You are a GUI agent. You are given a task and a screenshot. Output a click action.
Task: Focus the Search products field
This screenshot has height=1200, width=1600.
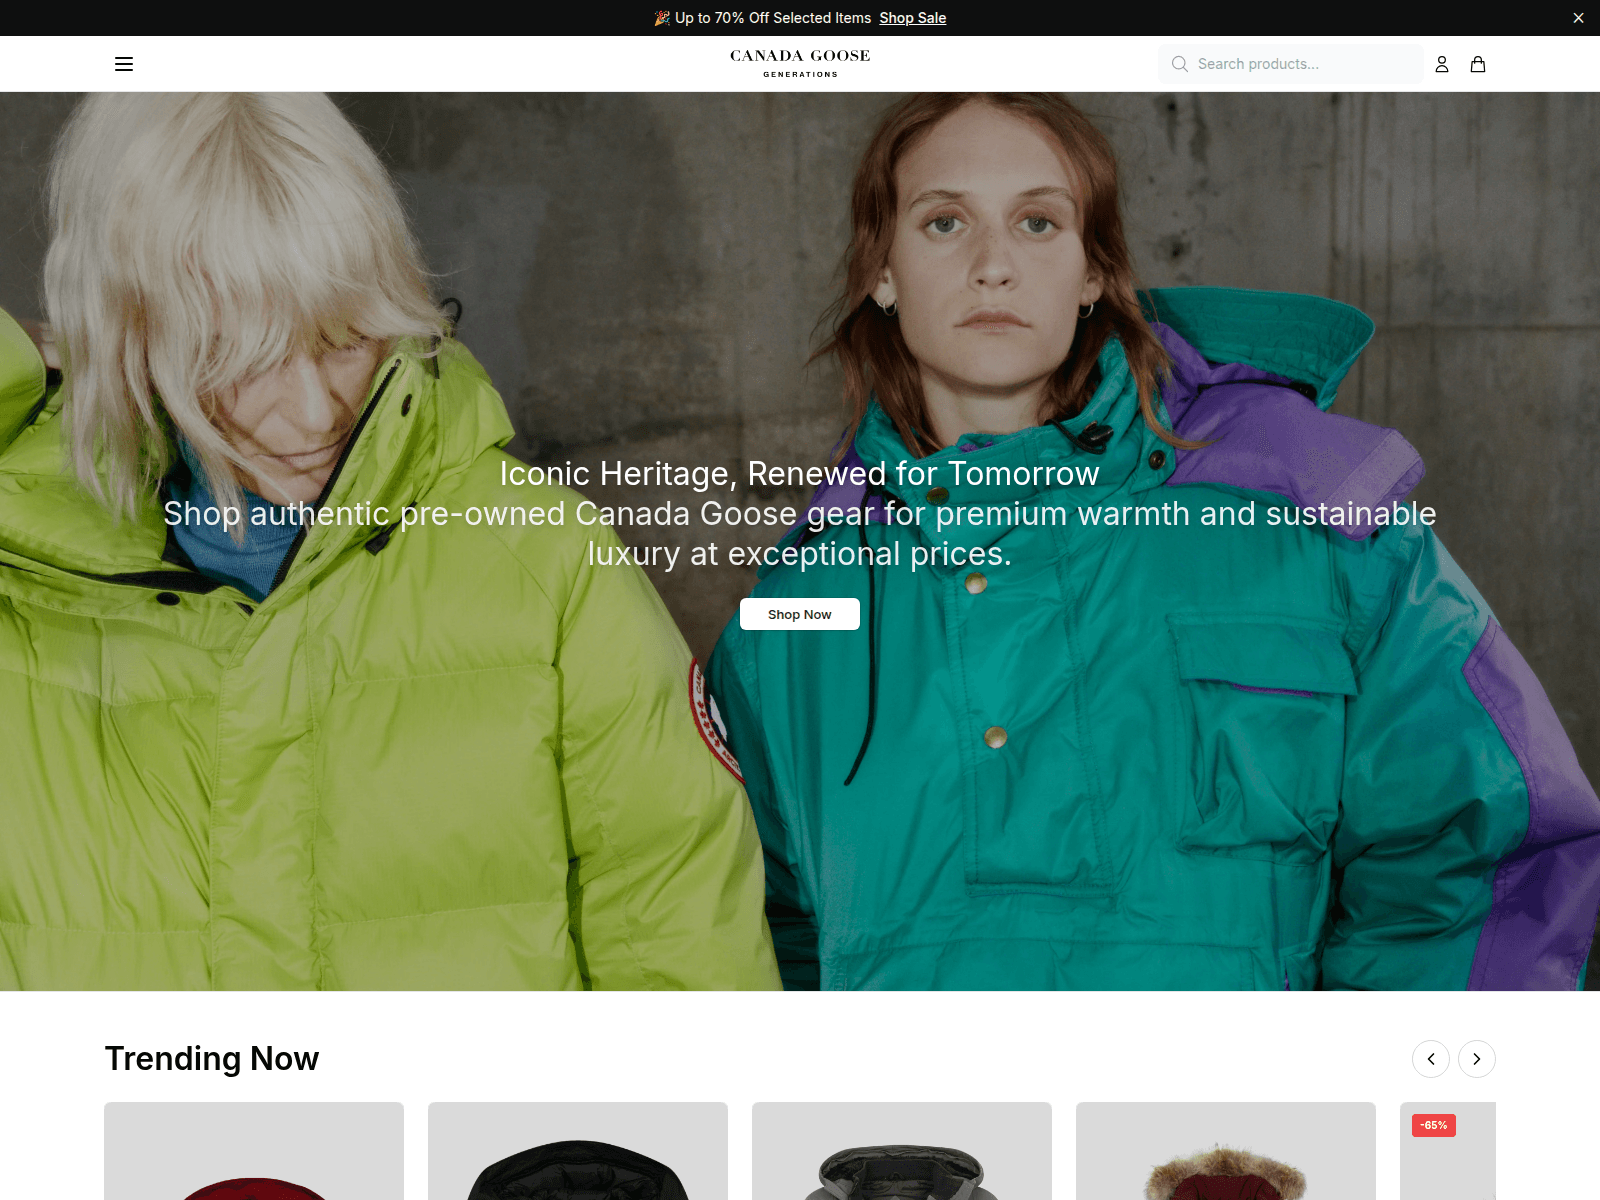[1291, 64]
